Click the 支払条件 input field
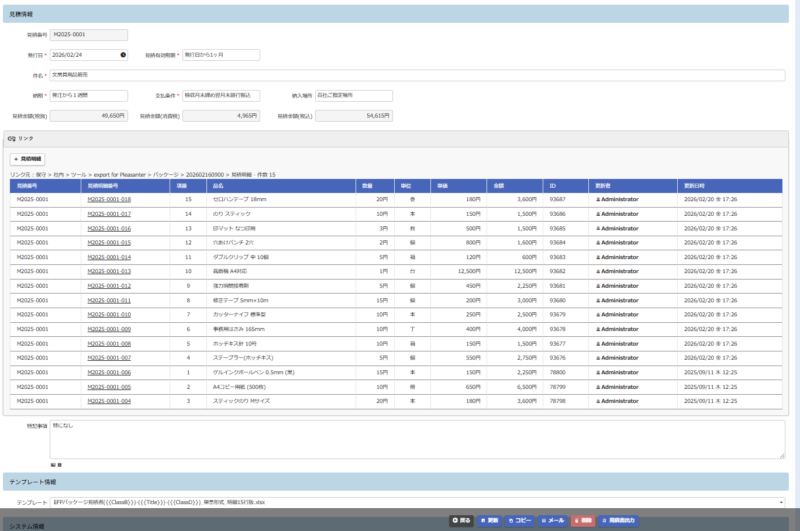The height and width of the screenshot is (531, 800). point(221,96)
